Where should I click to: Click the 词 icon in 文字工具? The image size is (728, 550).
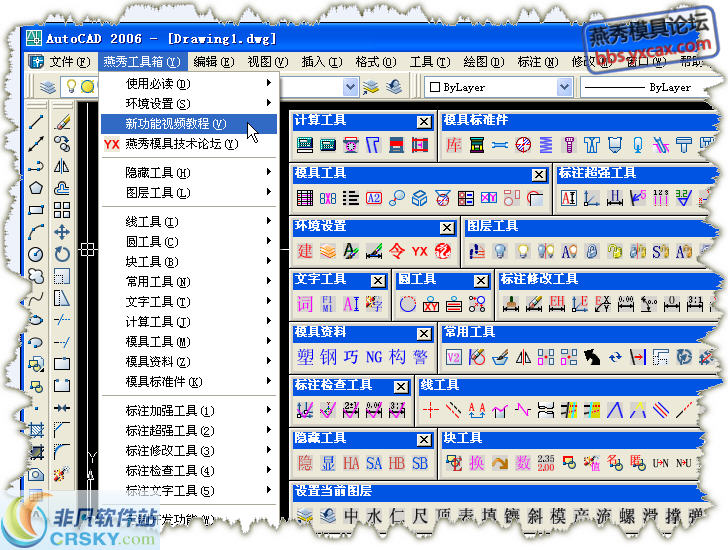pyautogui.click(x=305, y=304)
